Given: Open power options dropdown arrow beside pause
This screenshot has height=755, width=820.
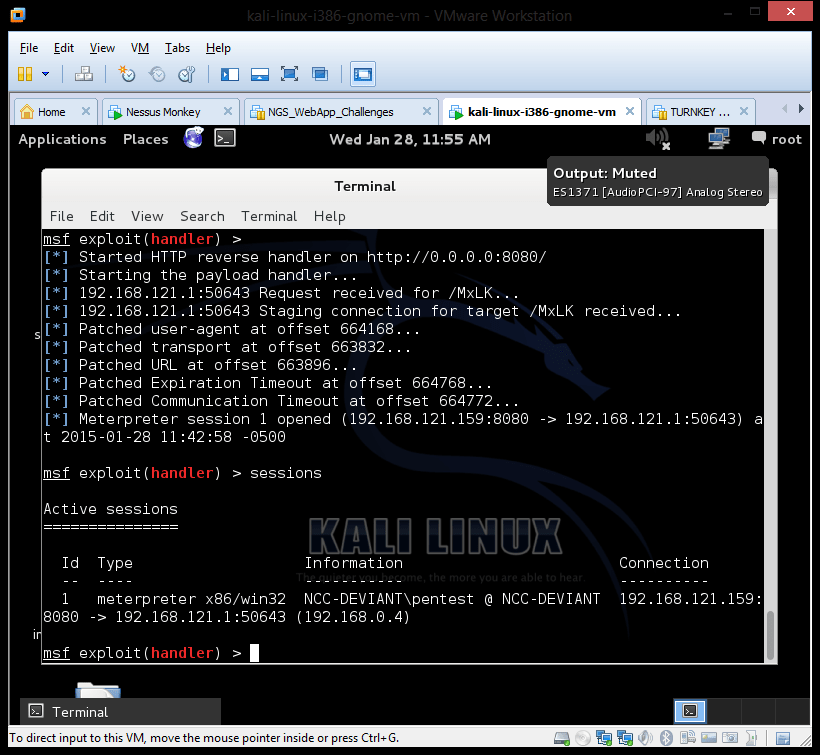Looking at the screenshot, I should [x=46, y=74].
